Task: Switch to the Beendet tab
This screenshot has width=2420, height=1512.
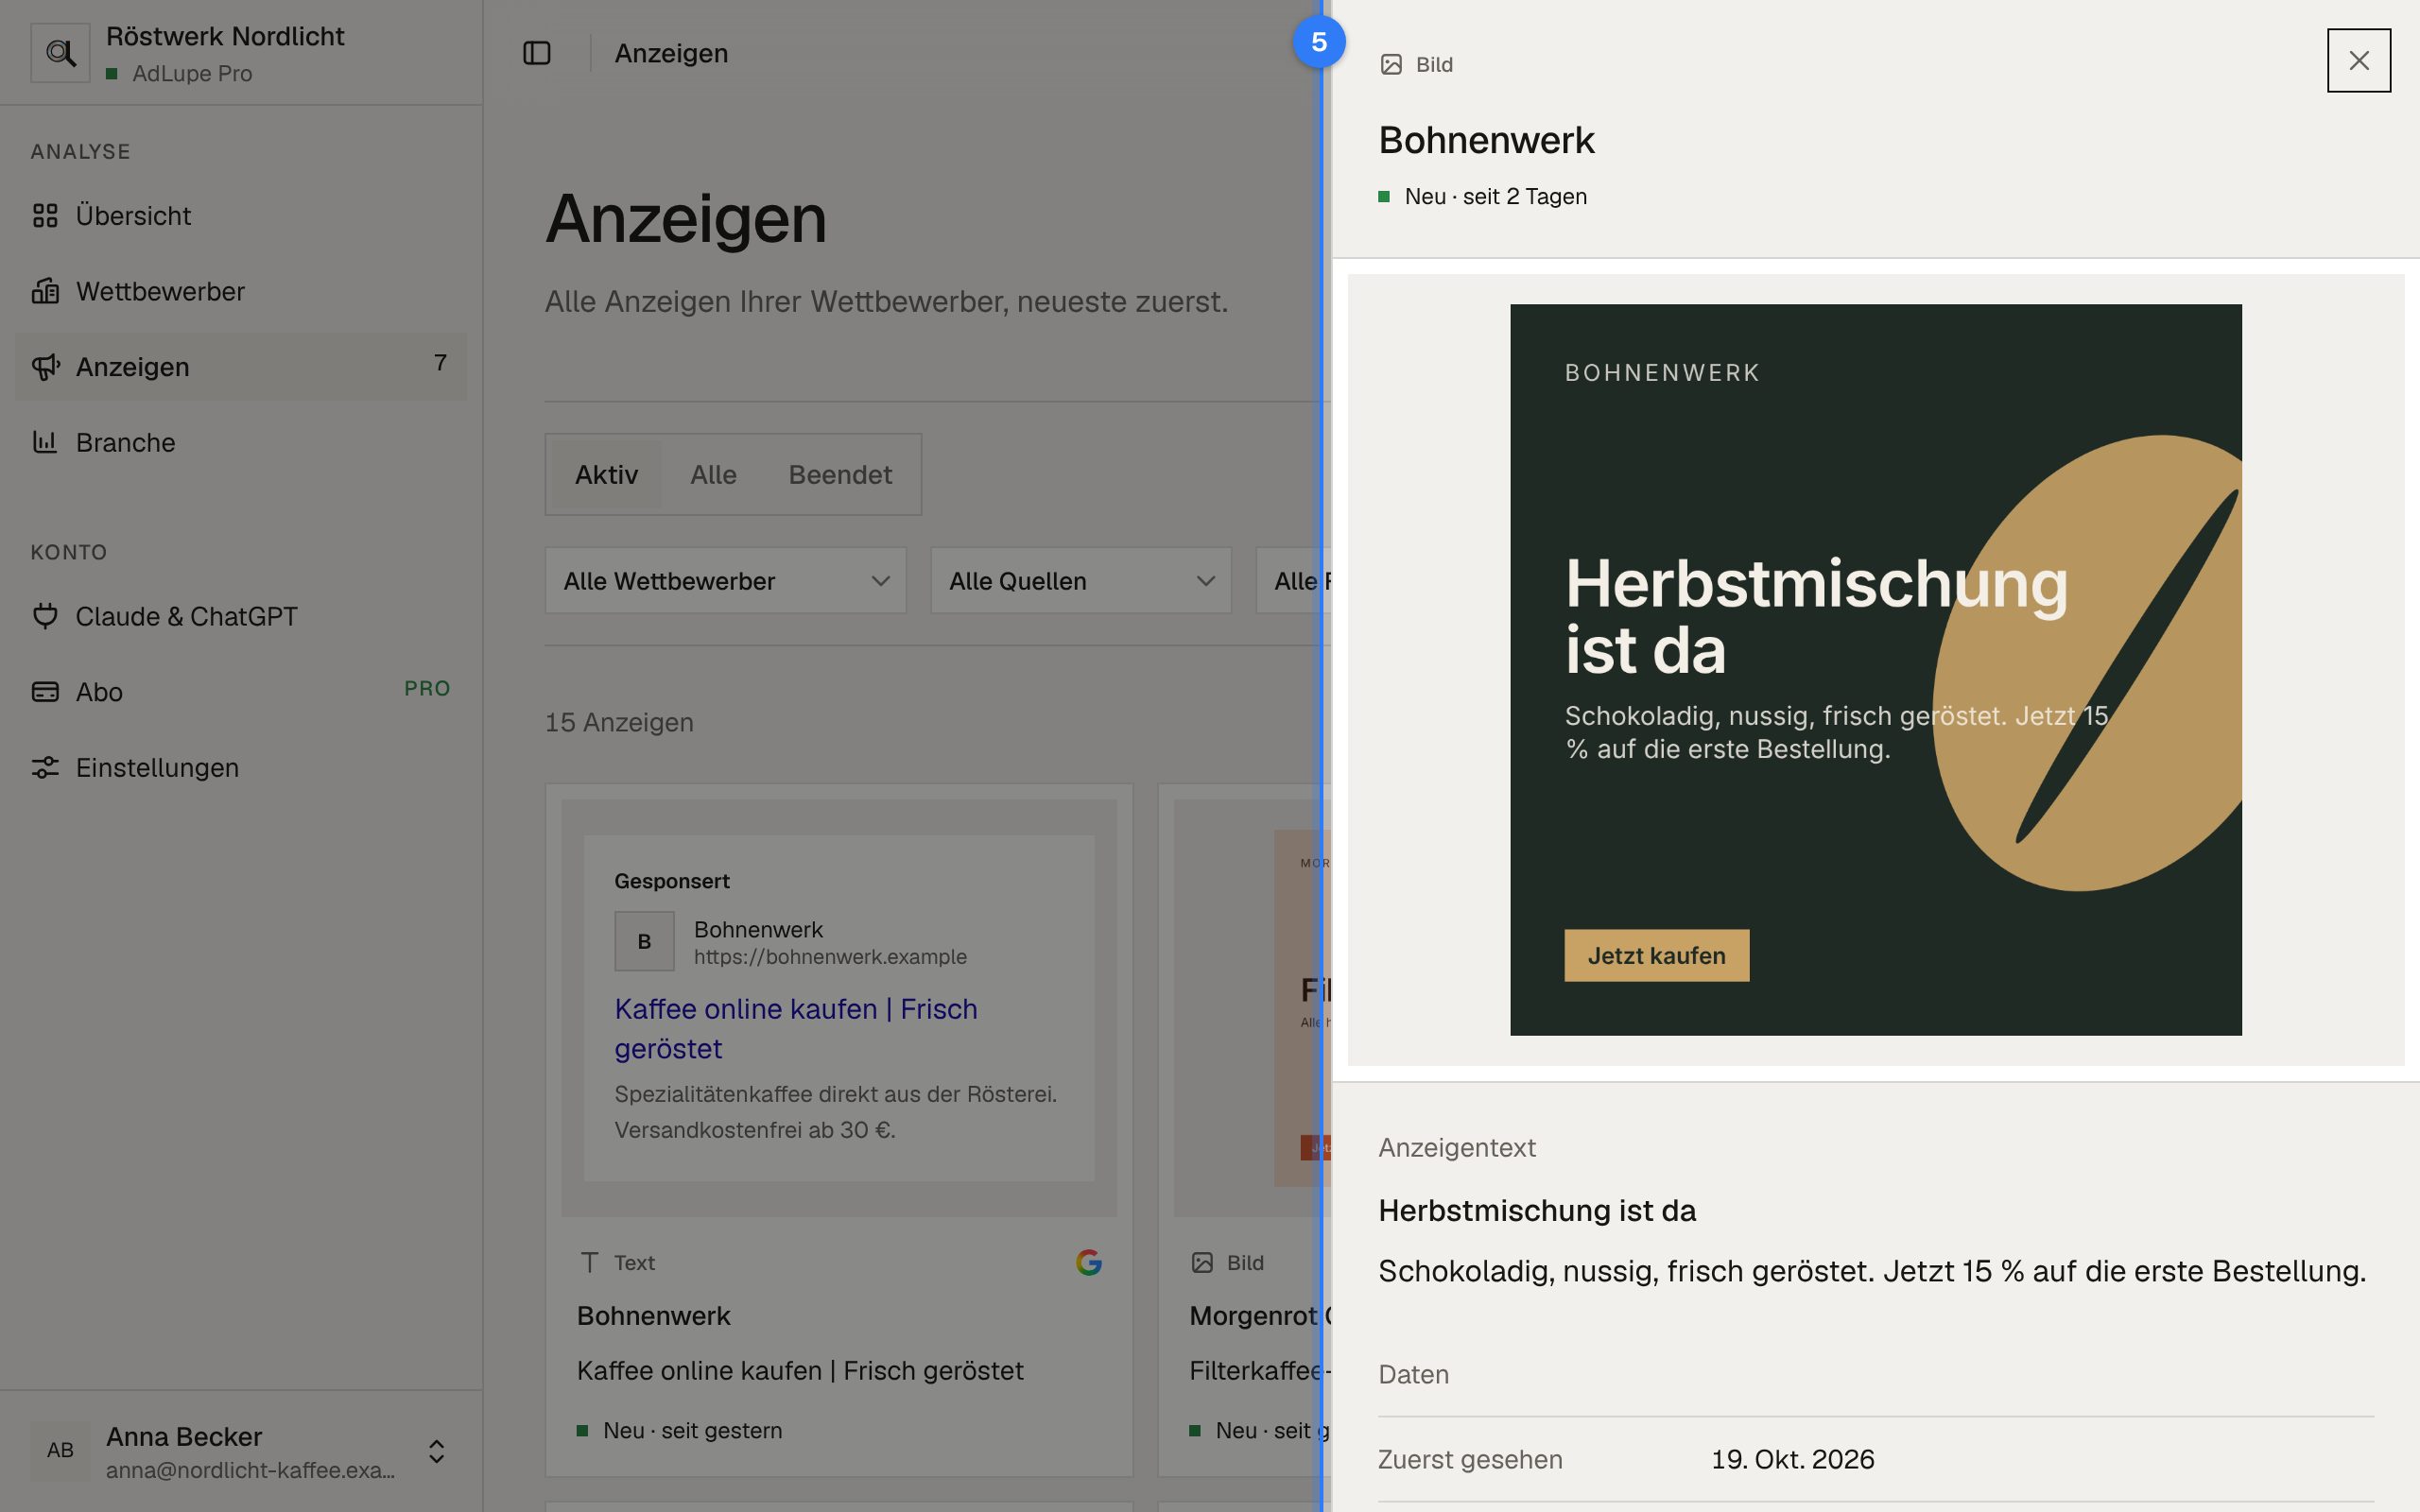Action: click(x=840, y=475)
